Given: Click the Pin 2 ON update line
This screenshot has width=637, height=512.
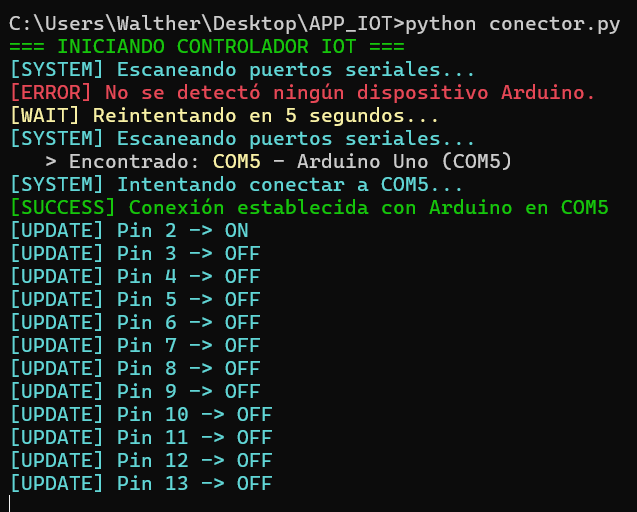Looking at the screenshot, I should point(129,231).
